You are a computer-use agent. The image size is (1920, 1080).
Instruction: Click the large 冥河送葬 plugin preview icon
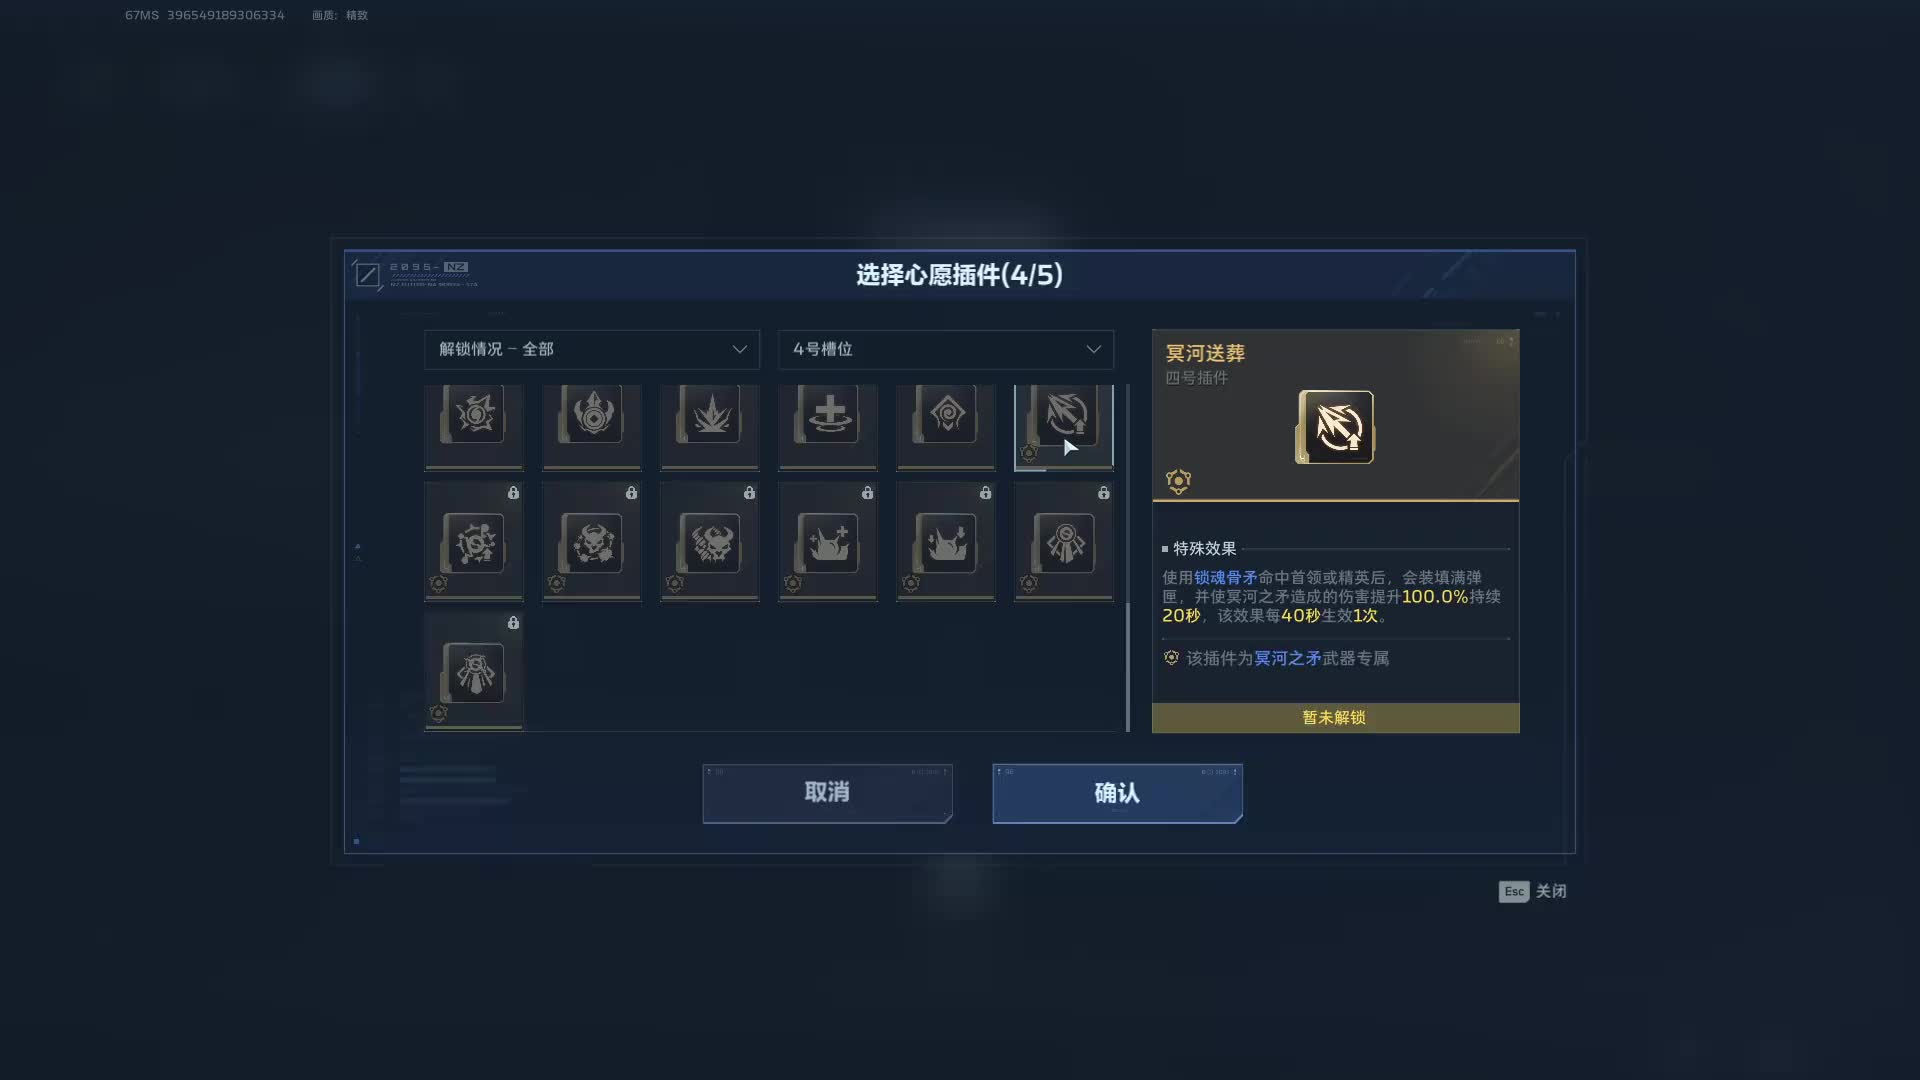[1335, 427]
